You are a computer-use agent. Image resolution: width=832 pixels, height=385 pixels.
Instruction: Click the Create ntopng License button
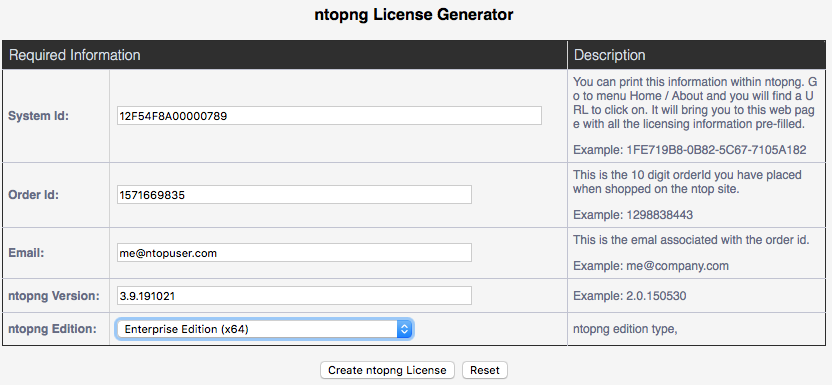pyautogui.click(x=387, y=370)
